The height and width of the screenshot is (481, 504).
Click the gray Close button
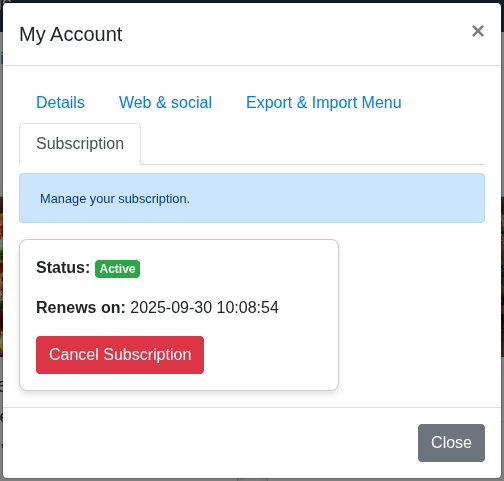click(451, 443)
